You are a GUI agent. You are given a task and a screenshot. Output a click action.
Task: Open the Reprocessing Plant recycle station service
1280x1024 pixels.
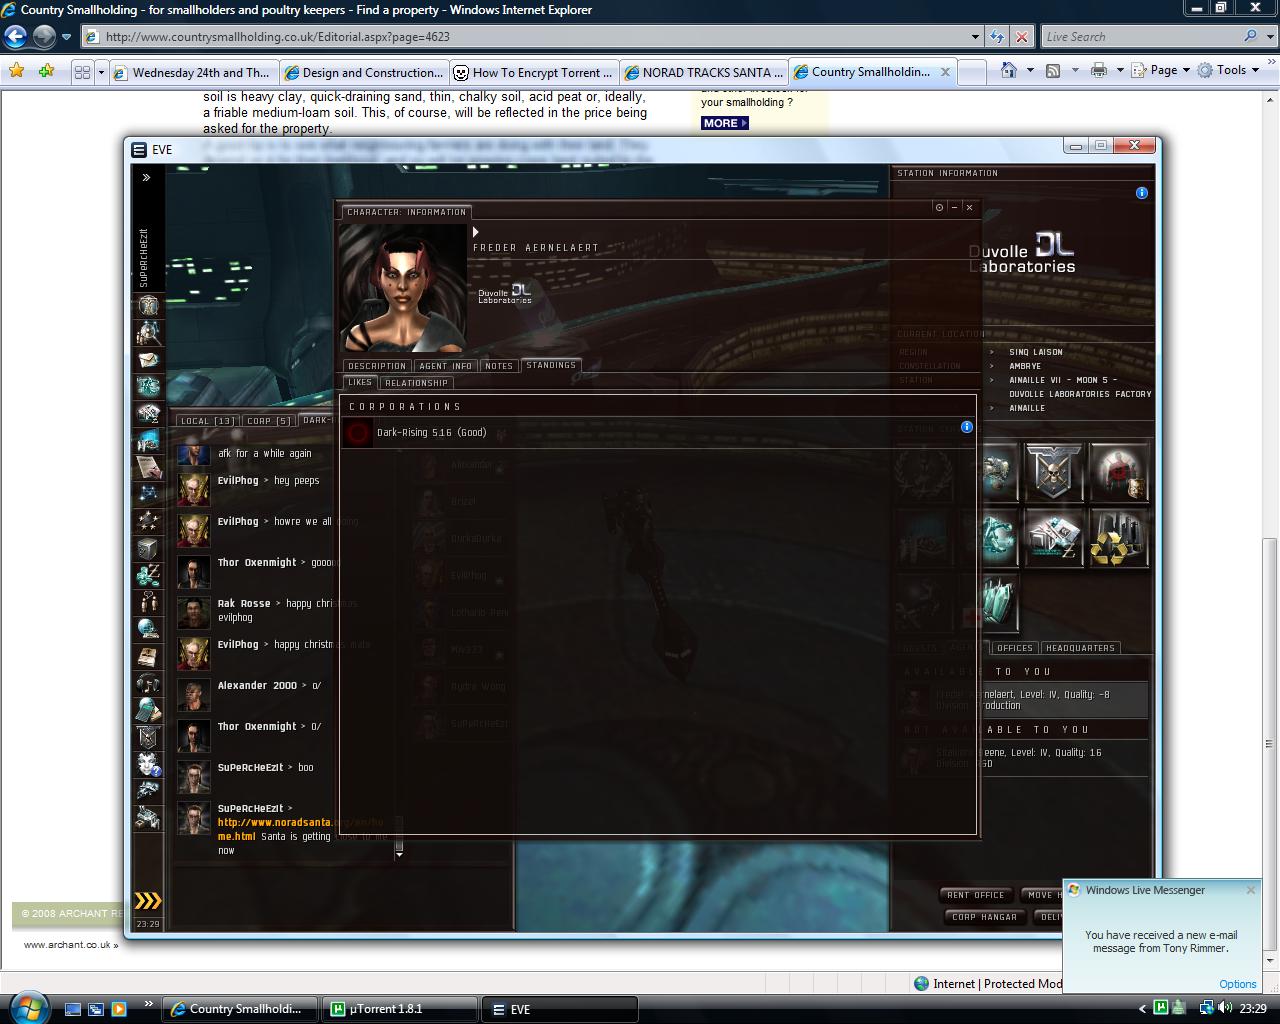click(1119, 537)
